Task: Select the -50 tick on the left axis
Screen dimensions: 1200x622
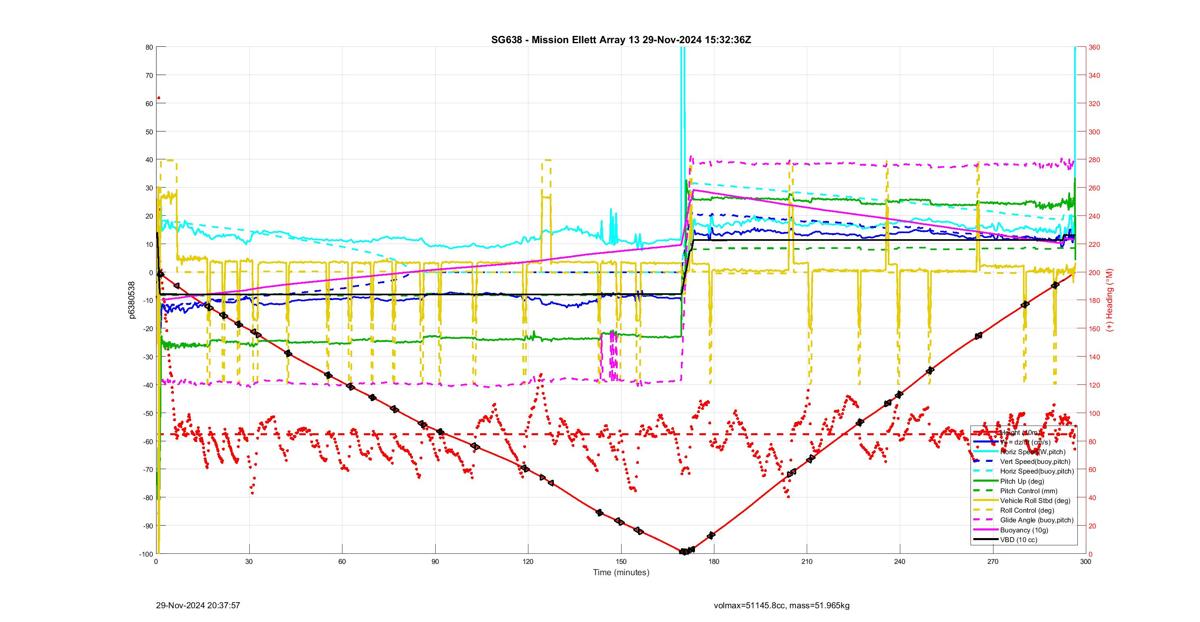Action: tap(147, 413)
